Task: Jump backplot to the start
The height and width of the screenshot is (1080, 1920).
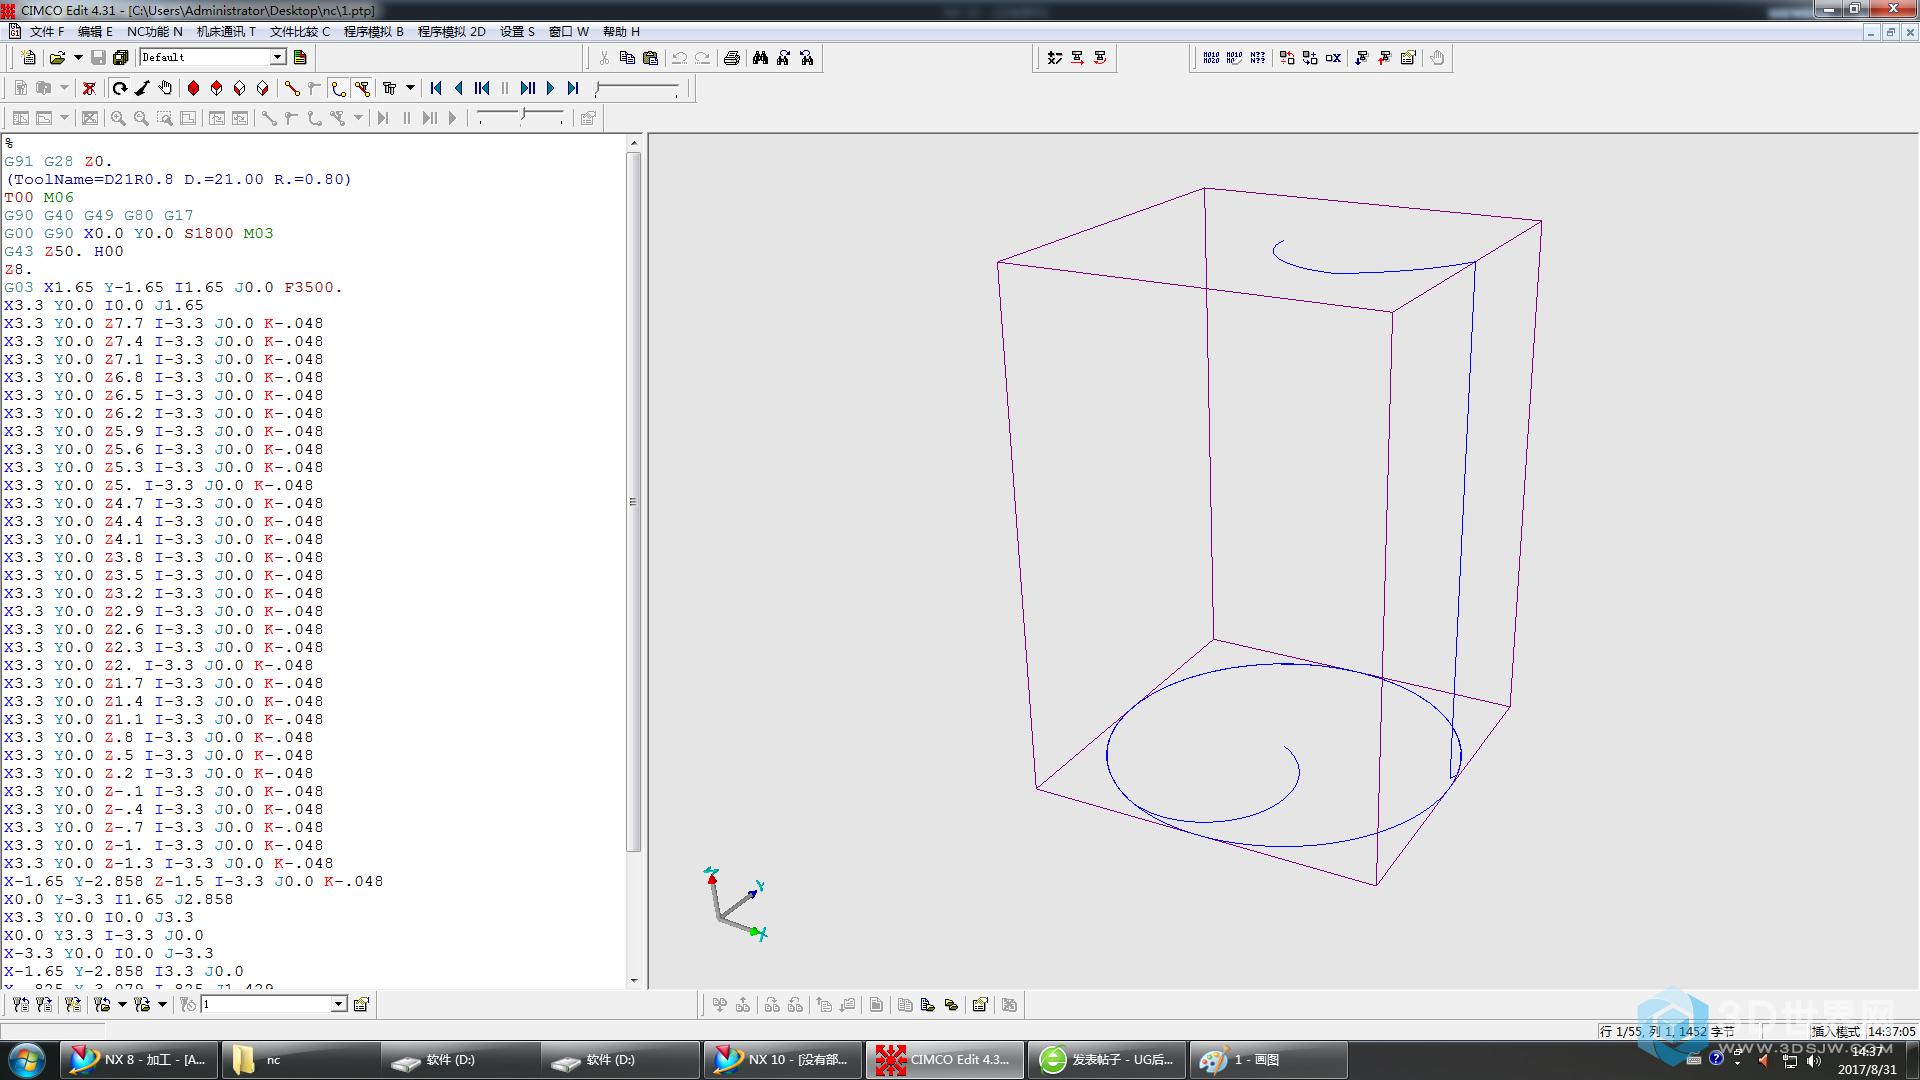Action: [436, 88]
